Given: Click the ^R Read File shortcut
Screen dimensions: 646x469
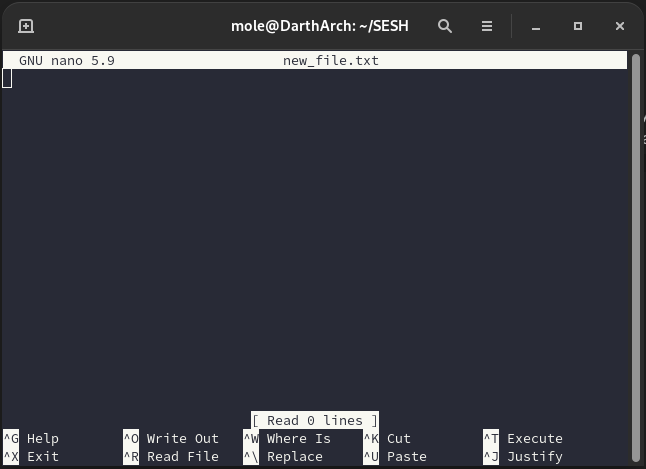Looking at the screenshot, I should [x=171, y=456].
